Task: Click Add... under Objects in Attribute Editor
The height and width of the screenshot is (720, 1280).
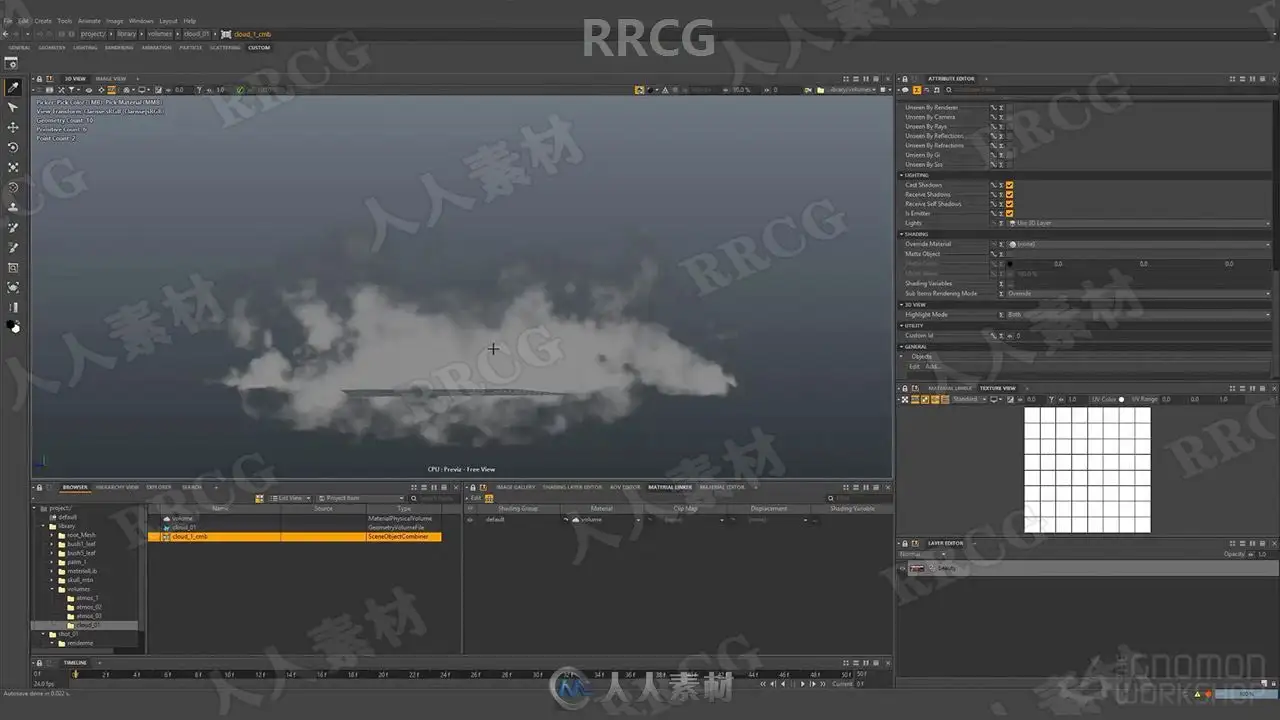Action: (932, 367)
